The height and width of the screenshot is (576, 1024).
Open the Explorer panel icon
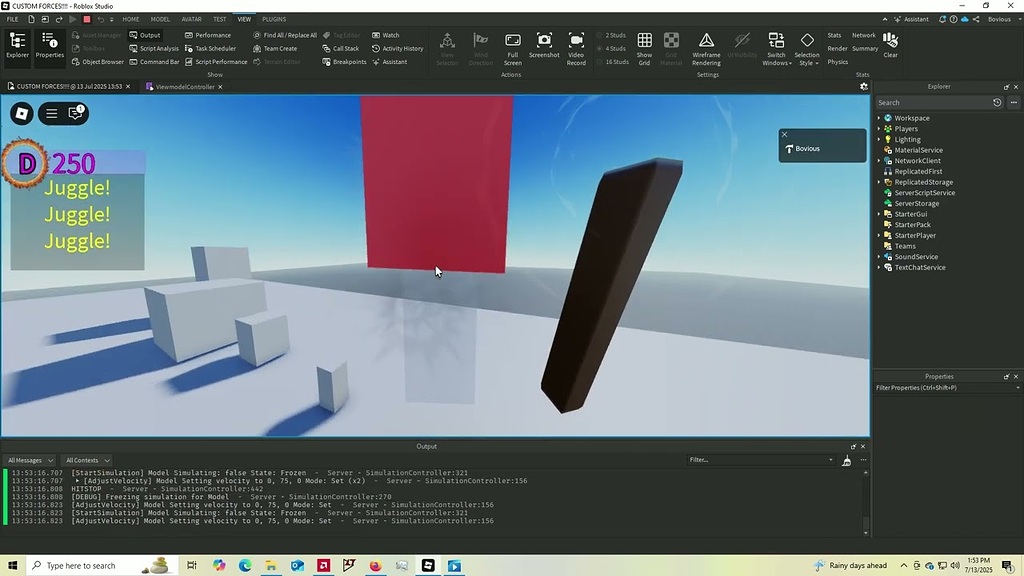16,41
